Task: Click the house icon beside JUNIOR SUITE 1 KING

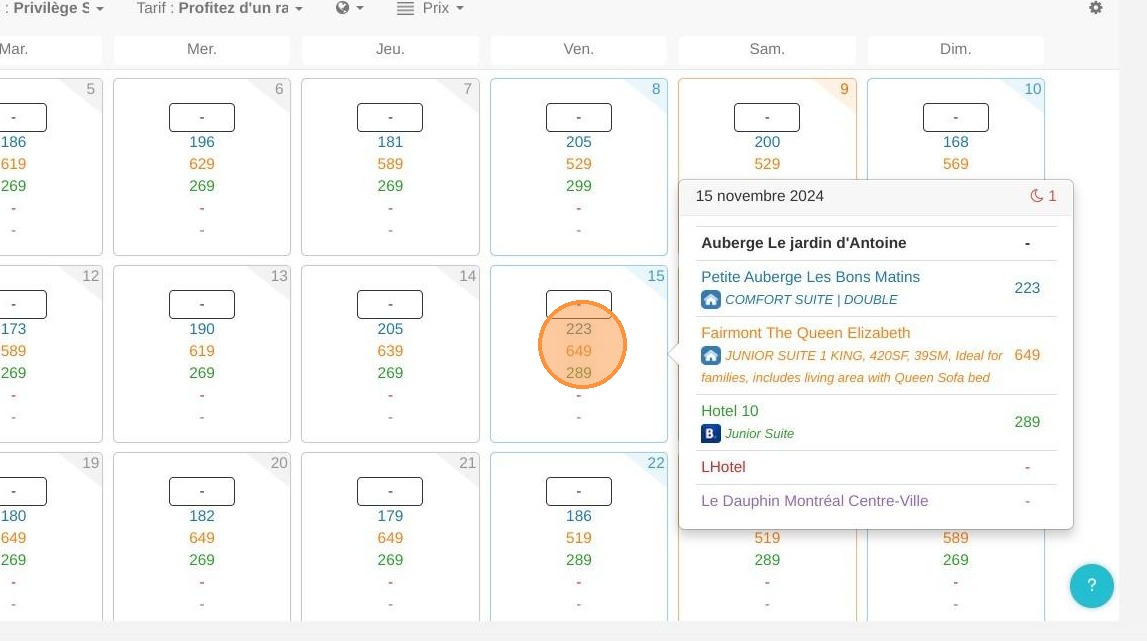Action: click(710, 356)
